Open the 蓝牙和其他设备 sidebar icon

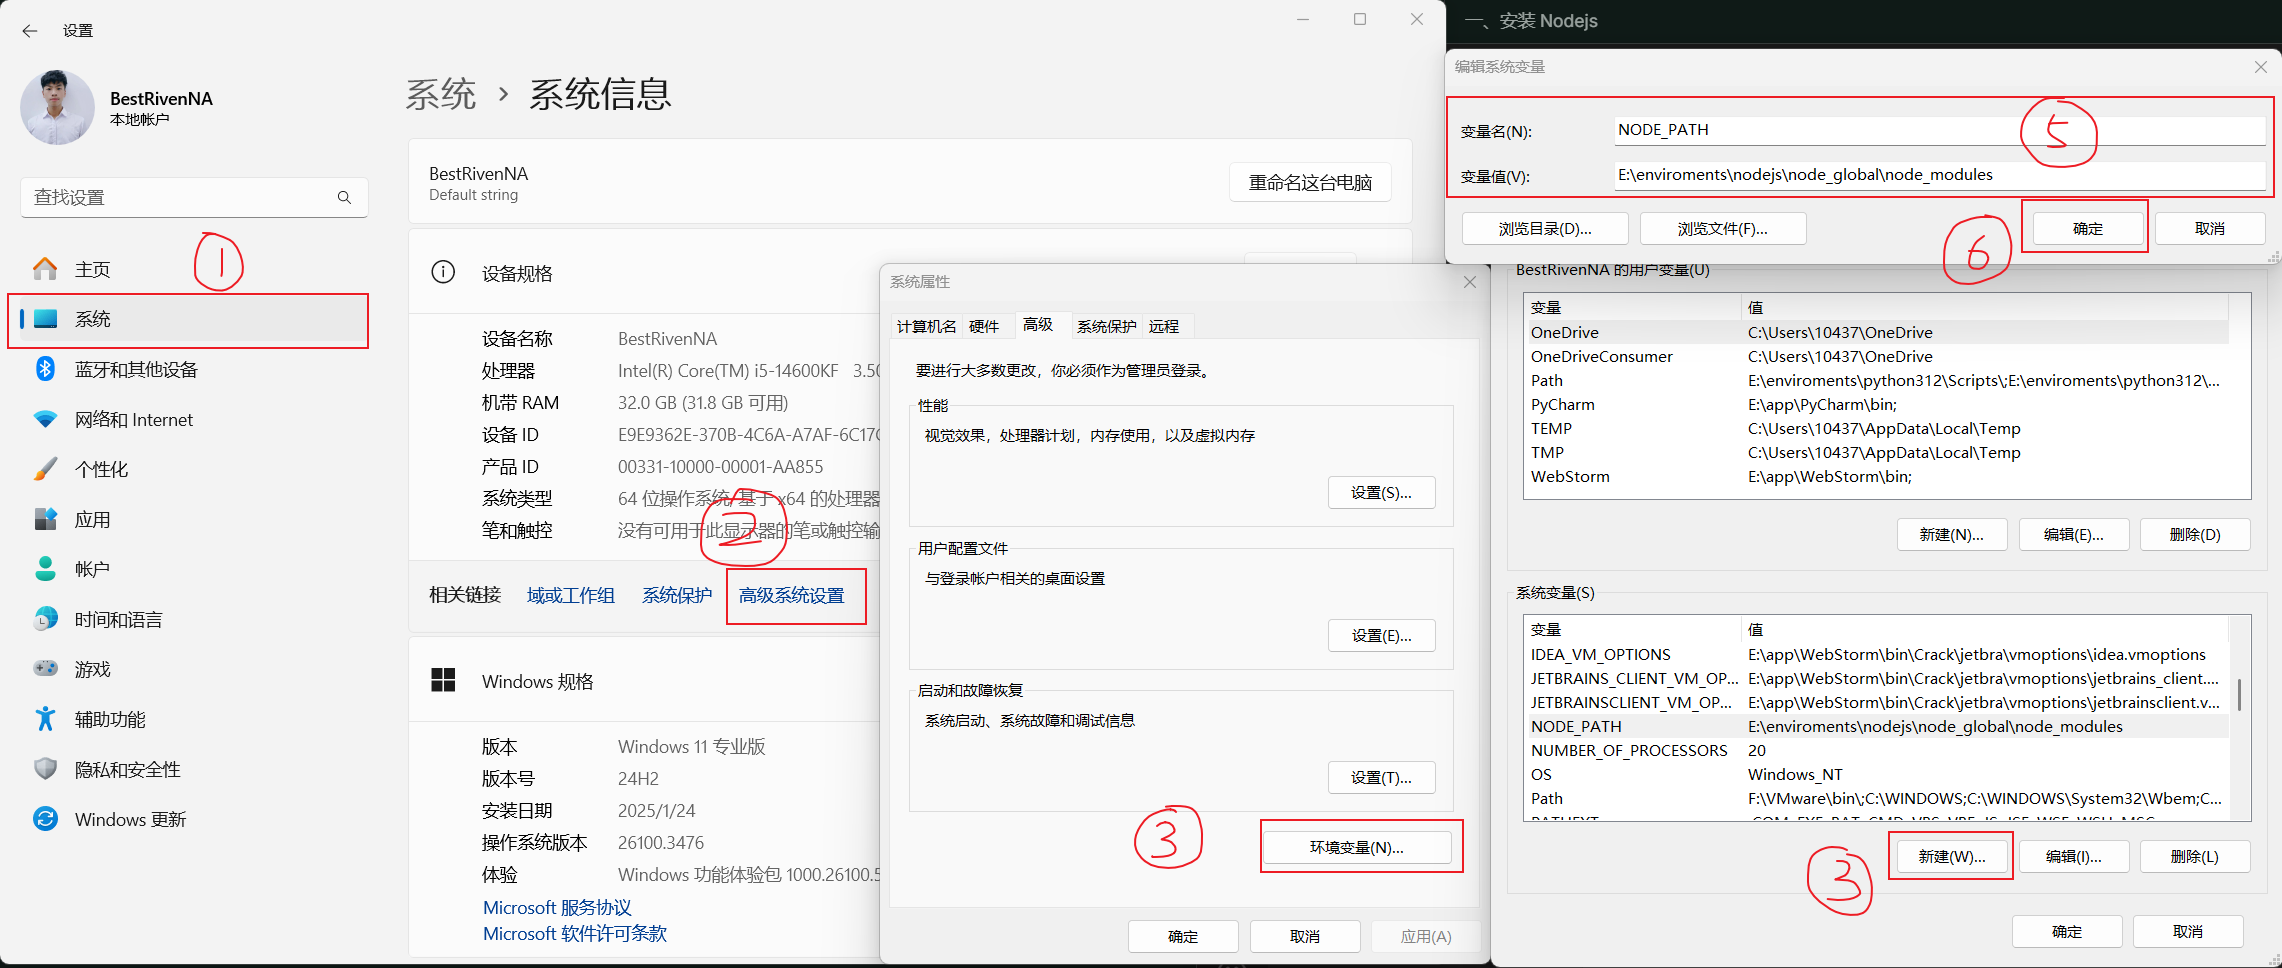tap(45, 369)
